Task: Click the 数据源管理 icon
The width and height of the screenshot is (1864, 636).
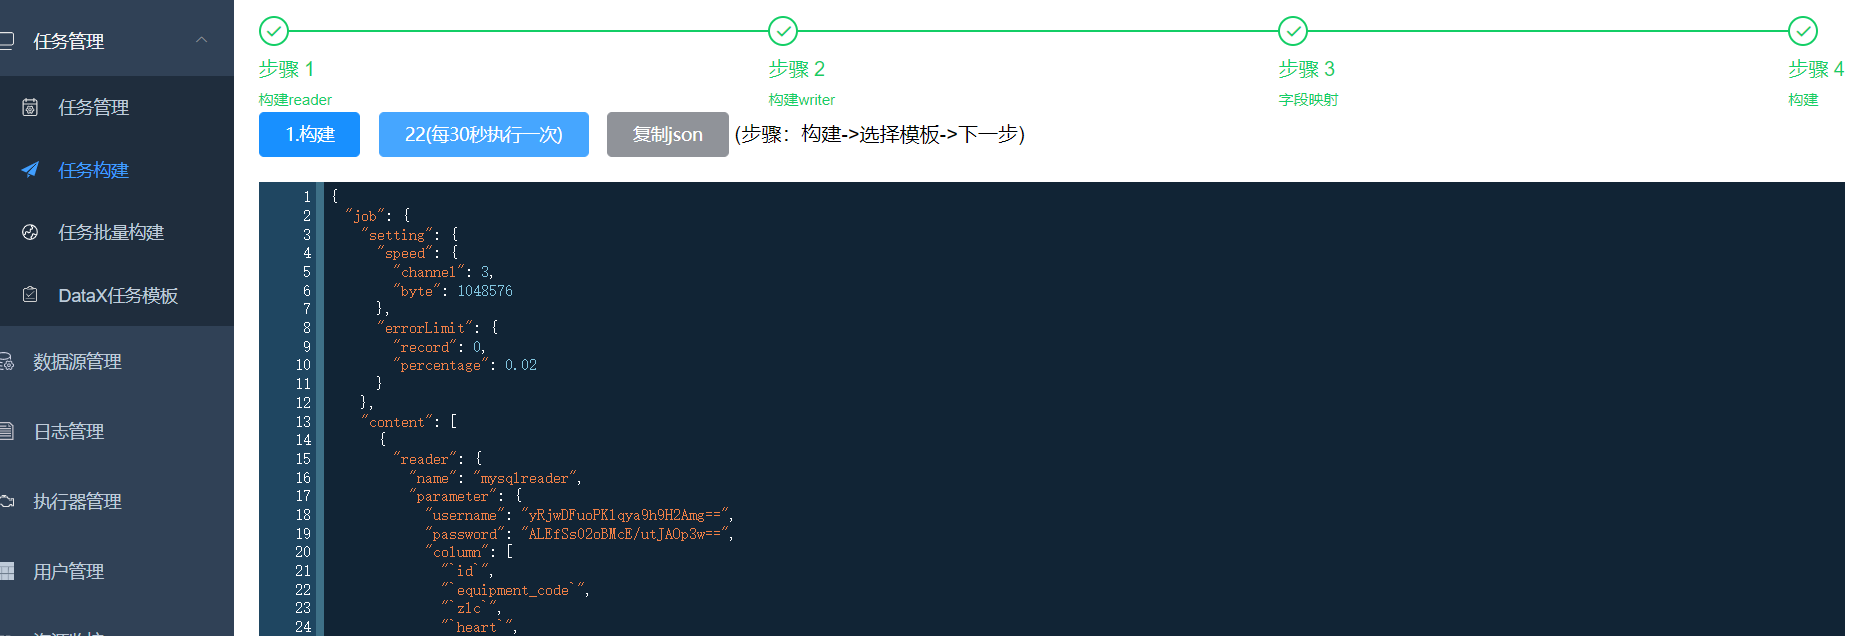Action: [6, 362]
